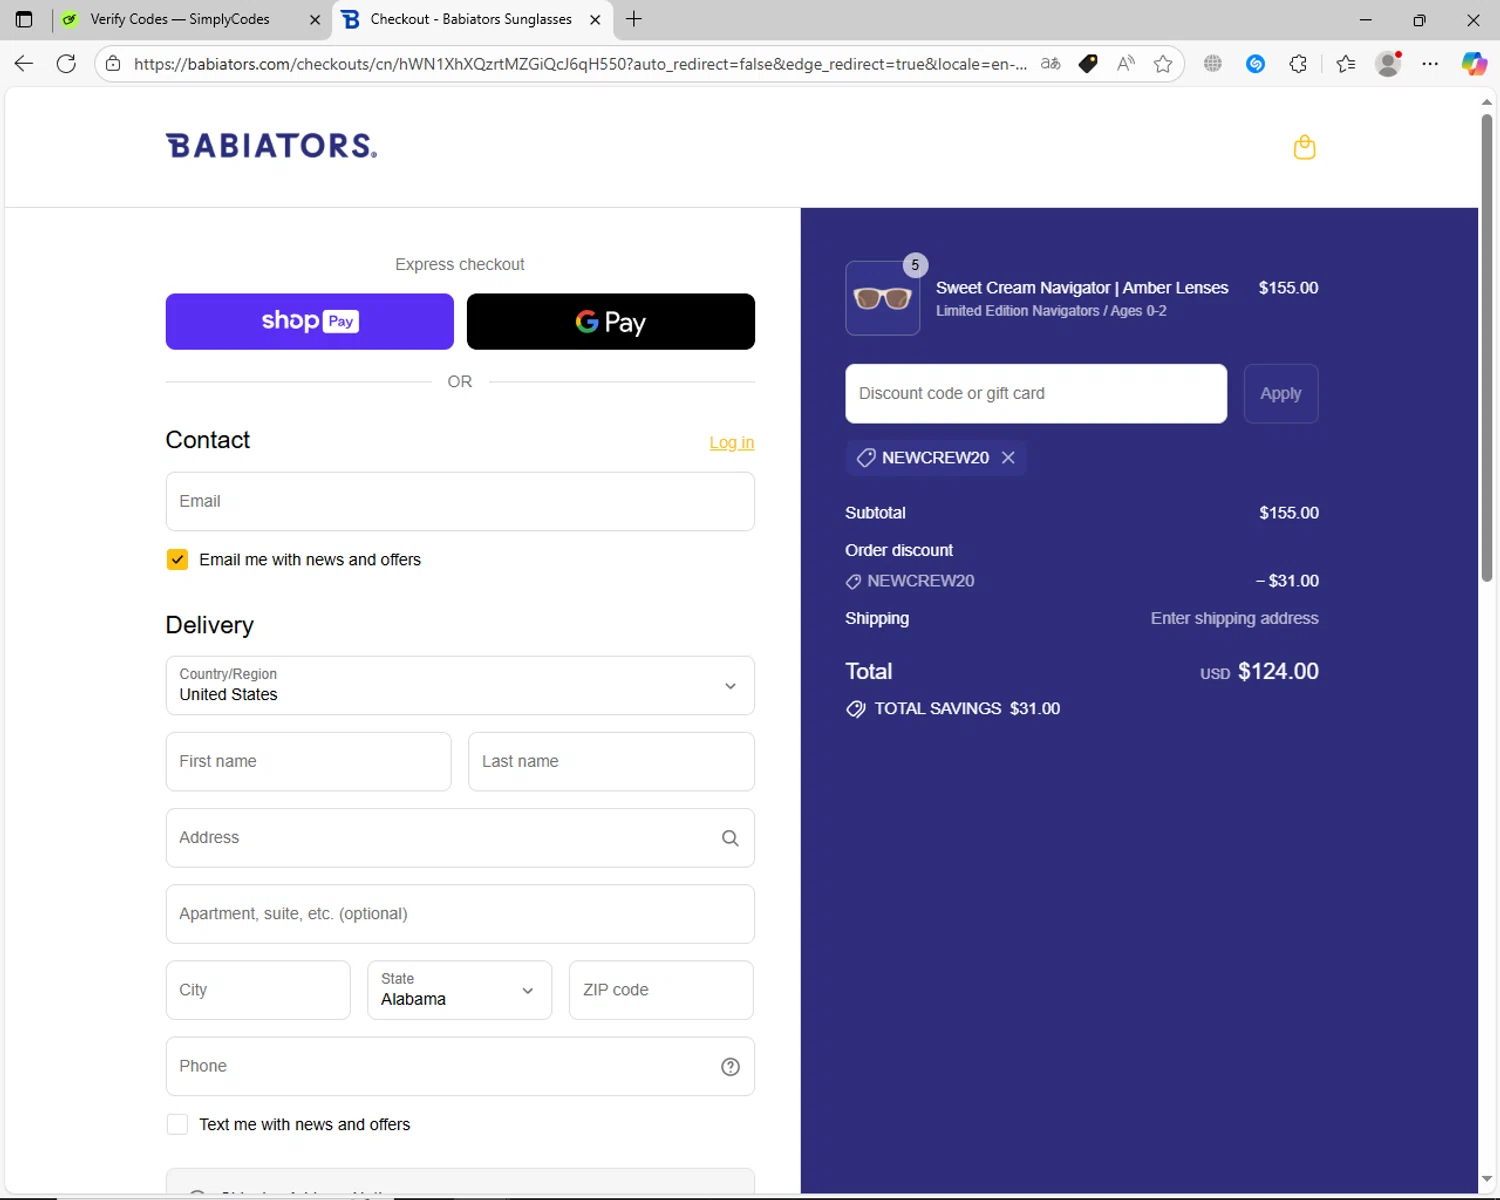This screenshot has height=1200, width=1500.
Task: Close the Checkout Babiators tab
Action: pos(595,19)
